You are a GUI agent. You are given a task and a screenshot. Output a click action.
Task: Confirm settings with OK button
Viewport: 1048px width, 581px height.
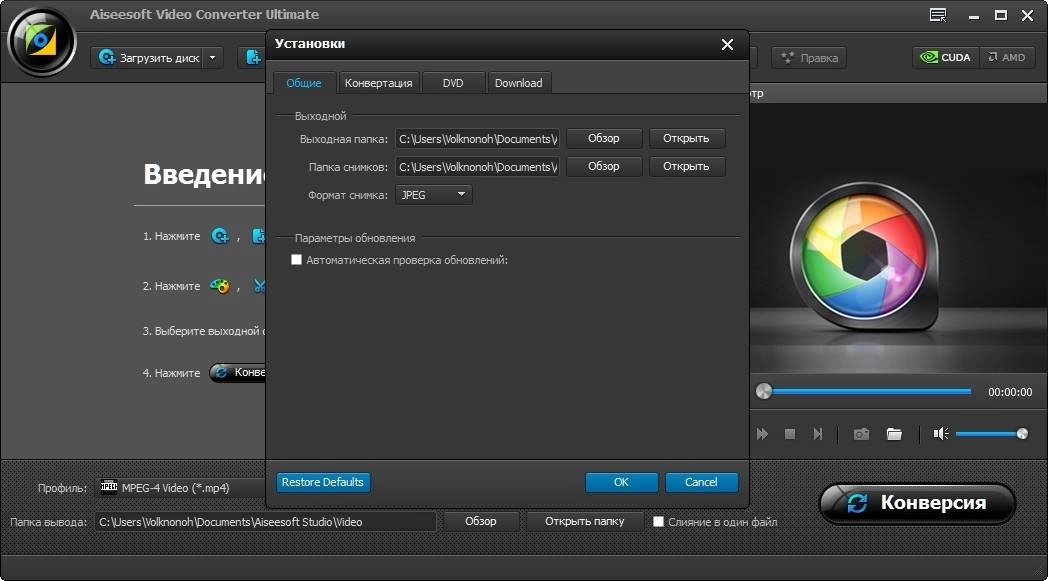tap(622, 482)
